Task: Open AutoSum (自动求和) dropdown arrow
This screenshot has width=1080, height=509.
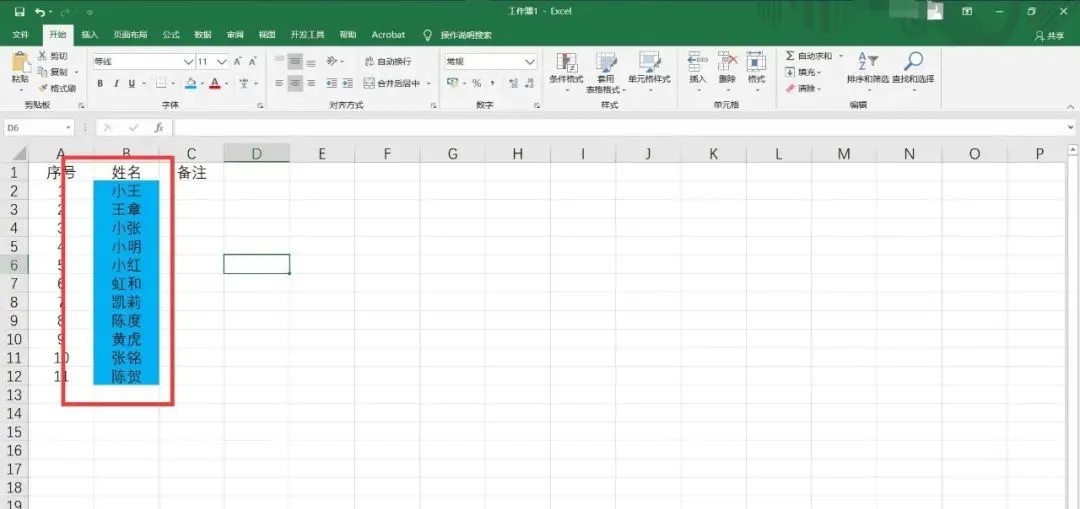Action: click(x=841, y=56)
